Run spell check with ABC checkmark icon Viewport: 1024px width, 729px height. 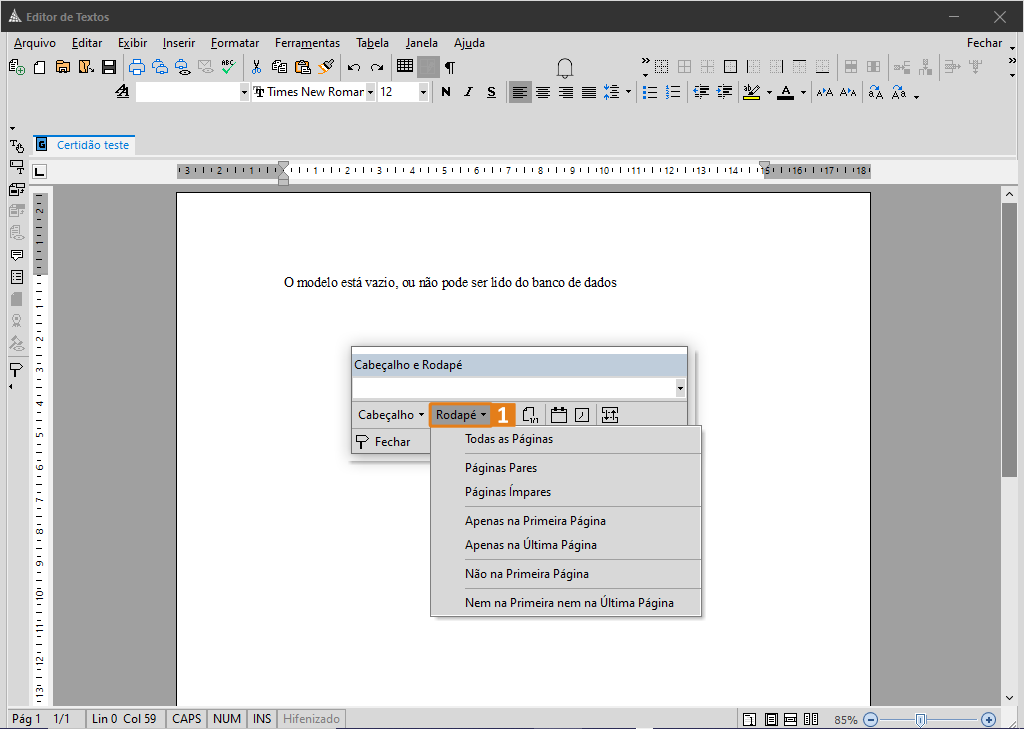point(228,67)
